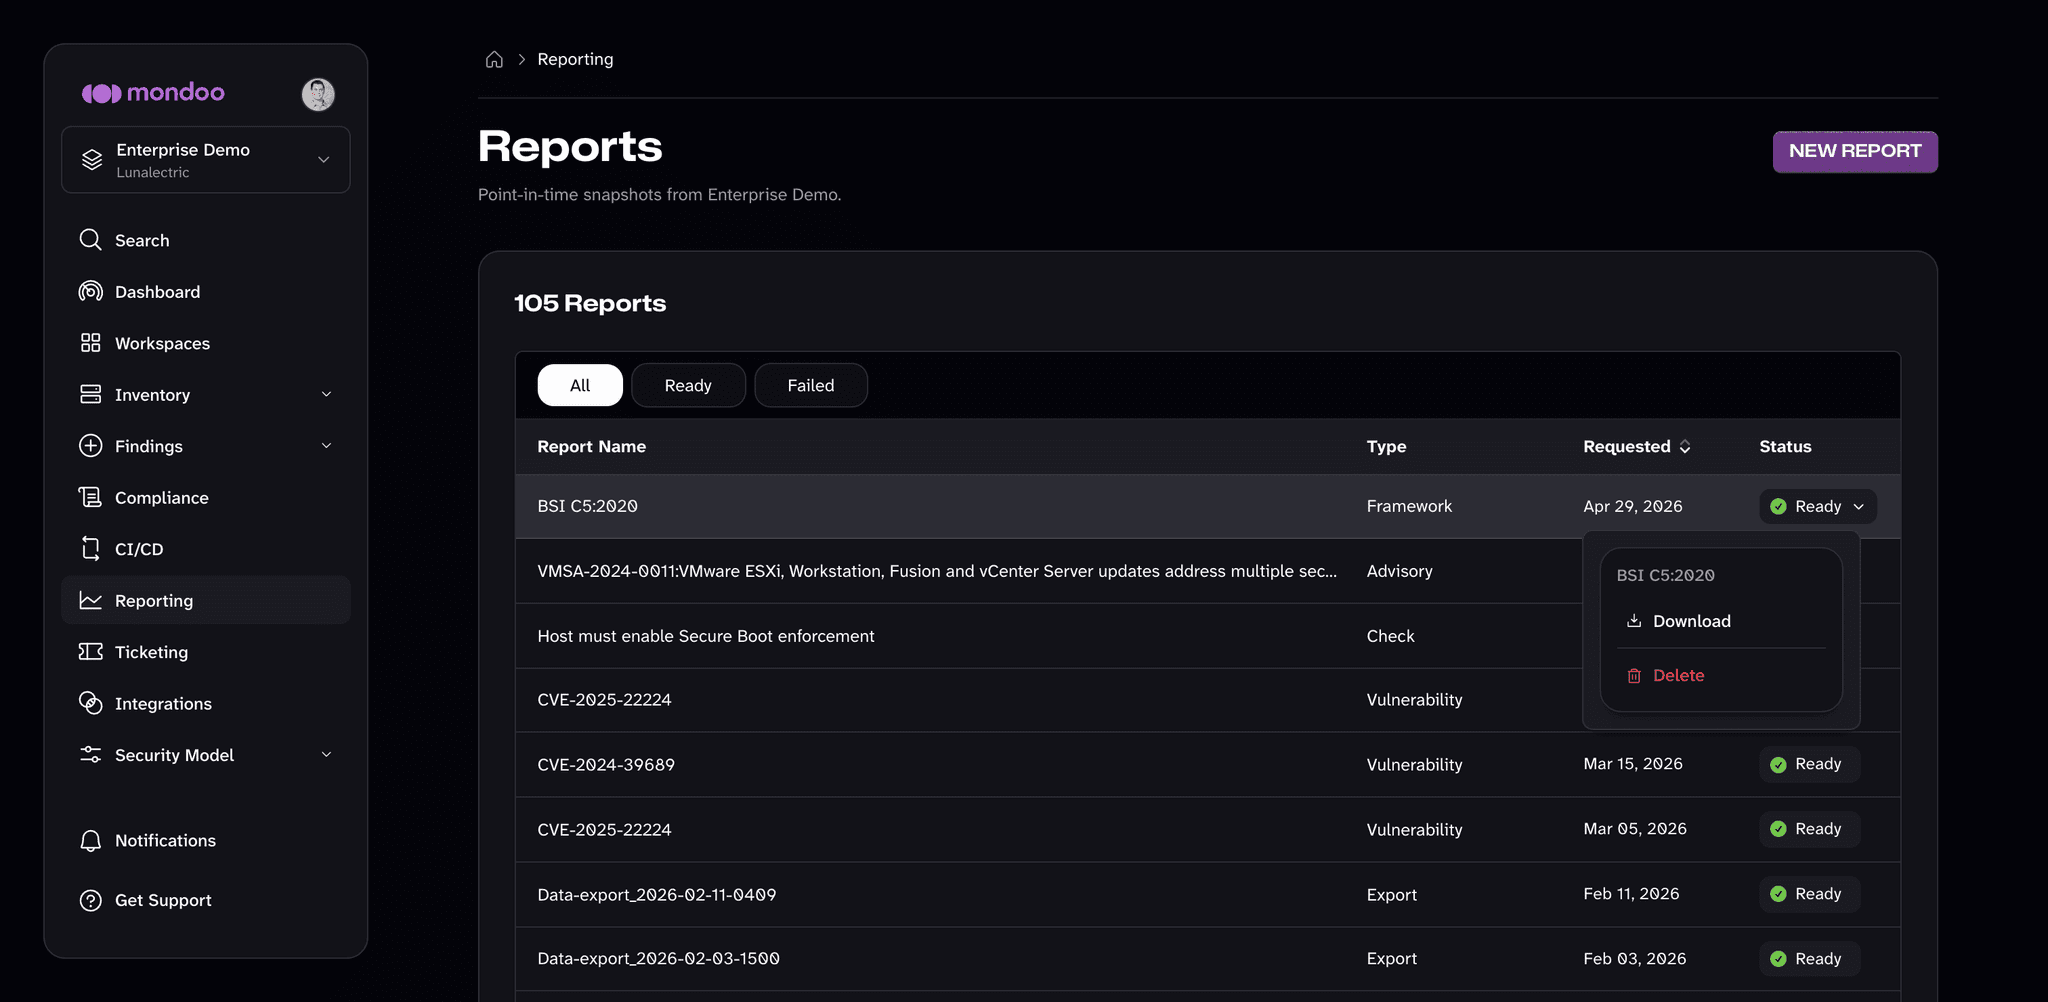Open the VMSA-2024-0011 advisory report row

tap(1048, 571)
